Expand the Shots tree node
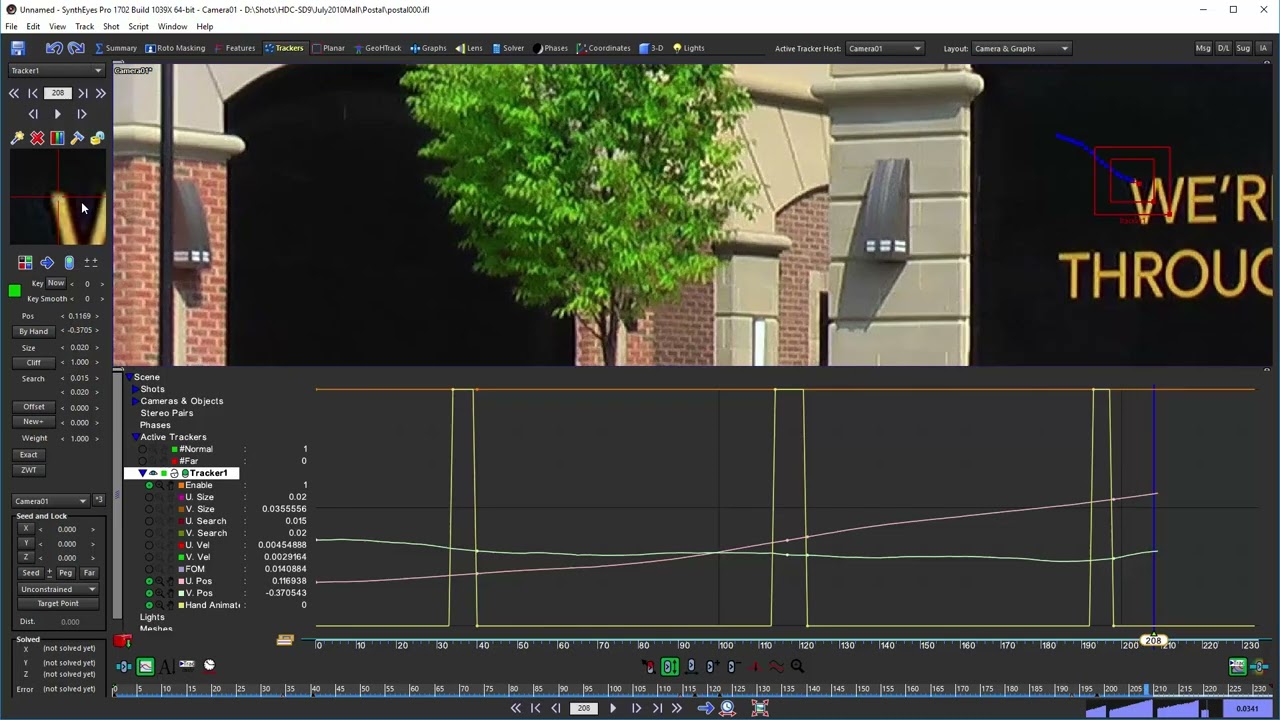This screenshot has height=720, width=1280. (x=135, y=389)
